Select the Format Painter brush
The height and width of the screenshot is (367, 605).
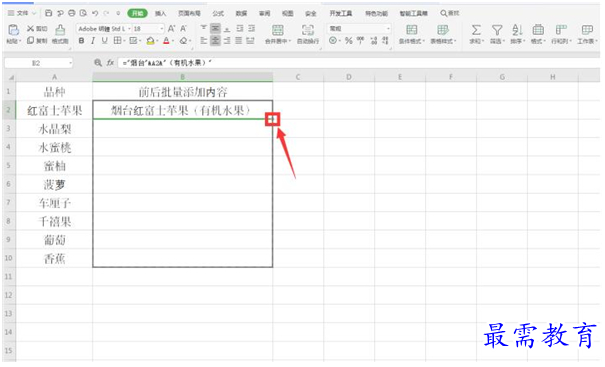point(60,30)
